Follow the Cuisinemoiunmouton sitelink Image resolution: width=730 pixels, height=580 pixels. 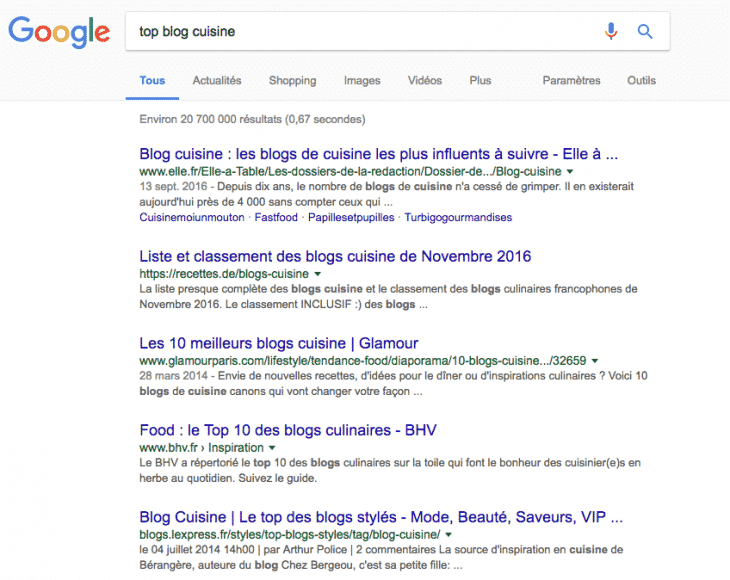191,217
